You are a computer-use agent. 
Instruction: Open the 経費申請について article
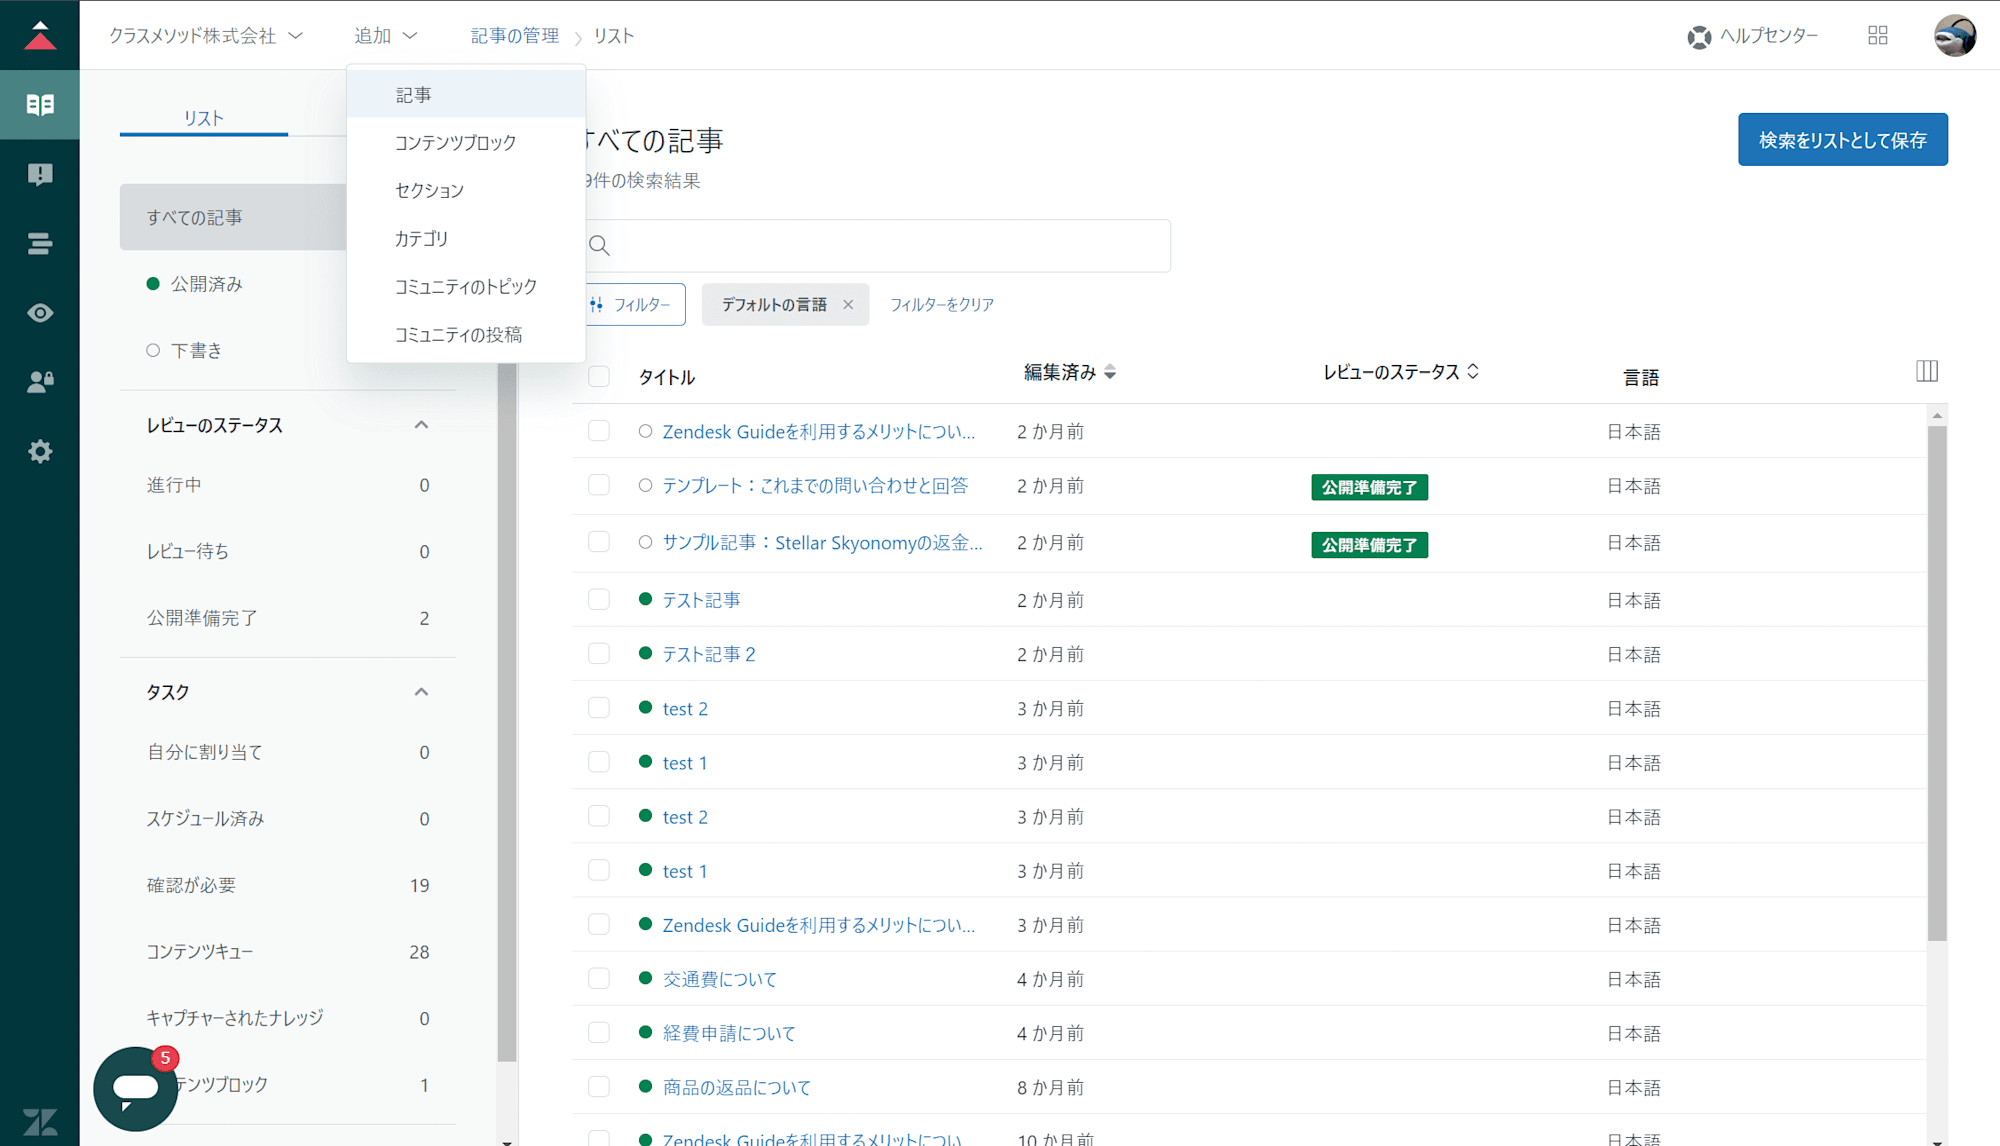(729, 1033)
